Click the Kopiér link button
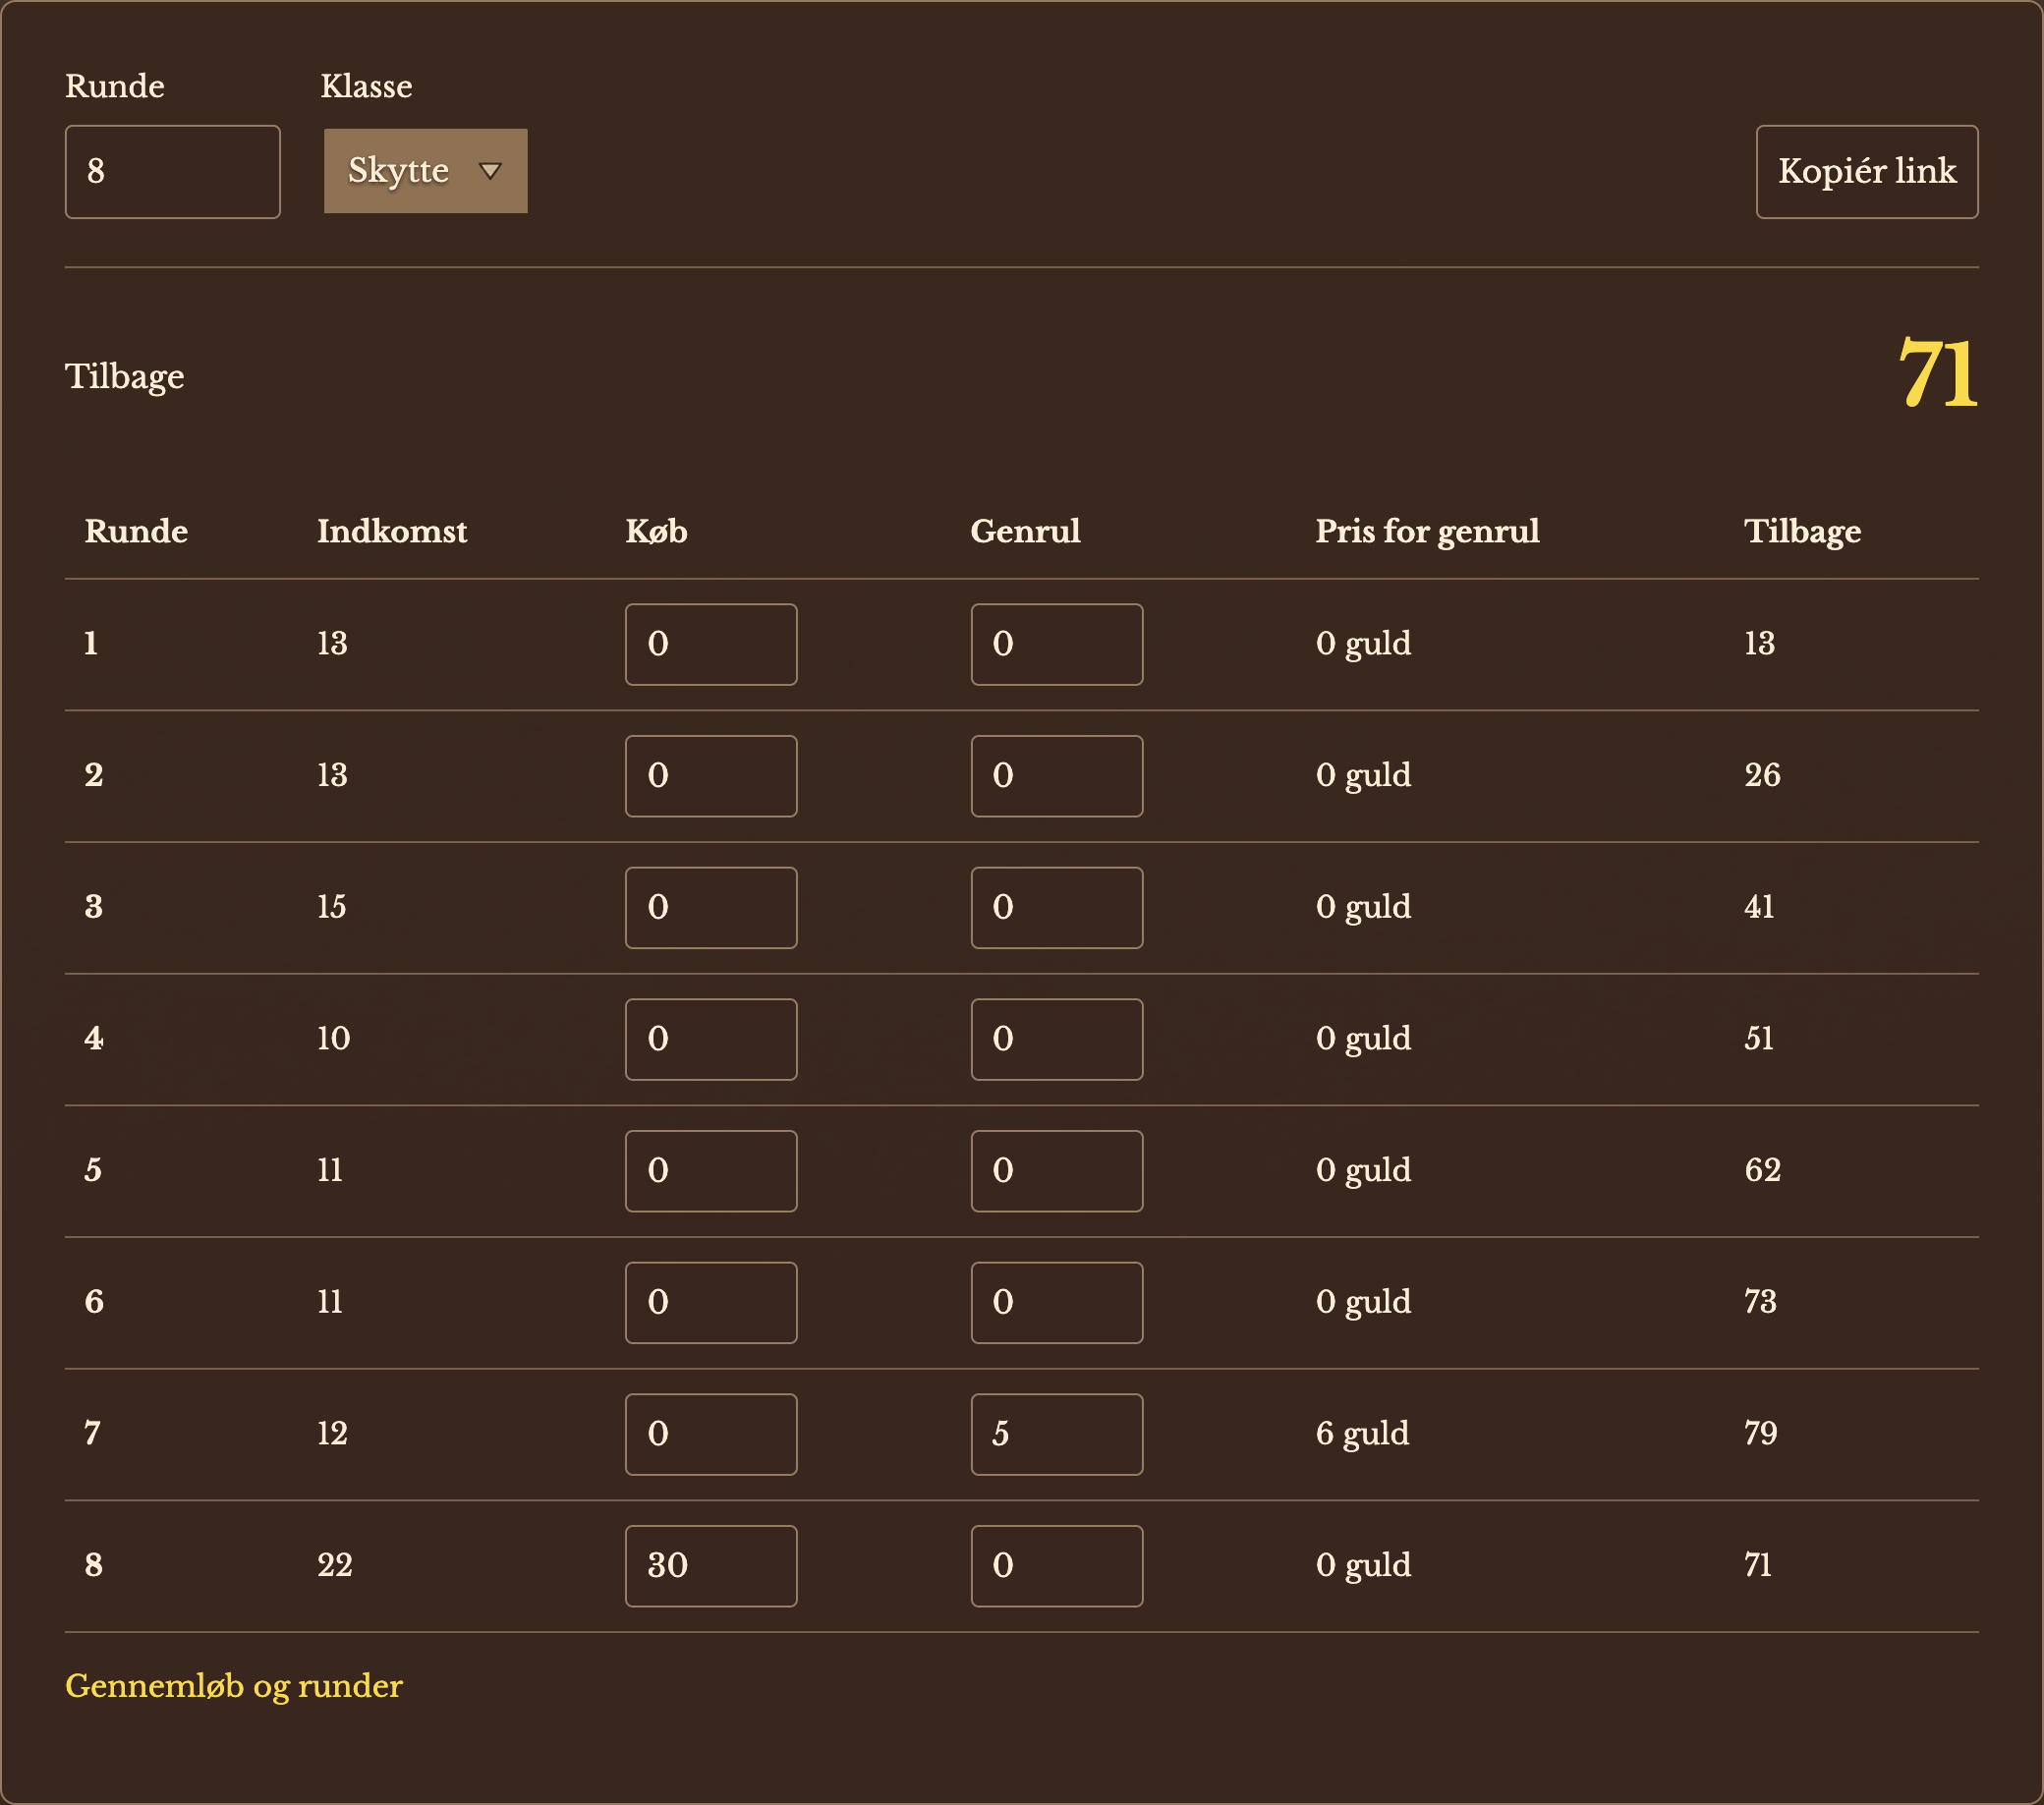The image size is (2044, 1805). click(x=1867, y=172)
